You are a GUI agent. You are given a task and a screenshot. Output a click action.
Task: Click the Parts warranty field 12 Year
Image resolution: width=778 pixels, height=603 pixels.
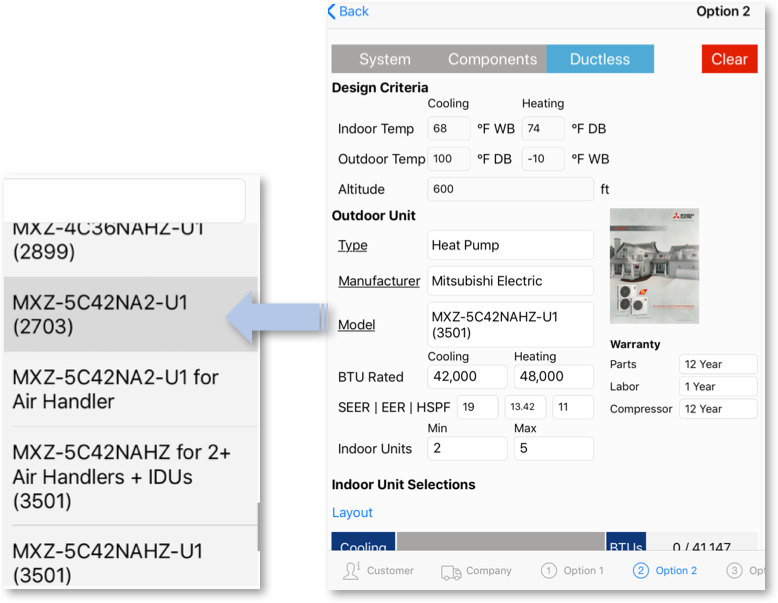point(718,364)
